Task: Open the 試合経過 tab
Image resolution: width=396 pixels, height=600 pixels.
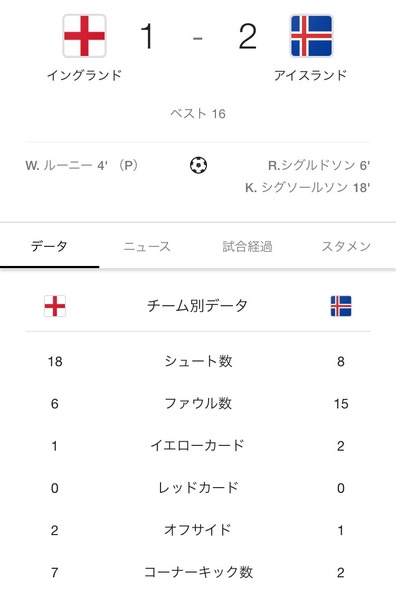Action: (248, 246)
